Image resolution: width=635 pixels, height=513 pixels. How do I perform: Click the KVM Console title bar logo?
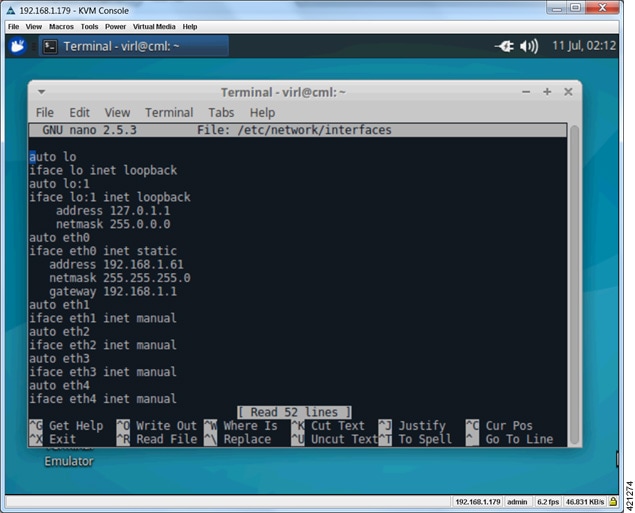click(11, 11)
